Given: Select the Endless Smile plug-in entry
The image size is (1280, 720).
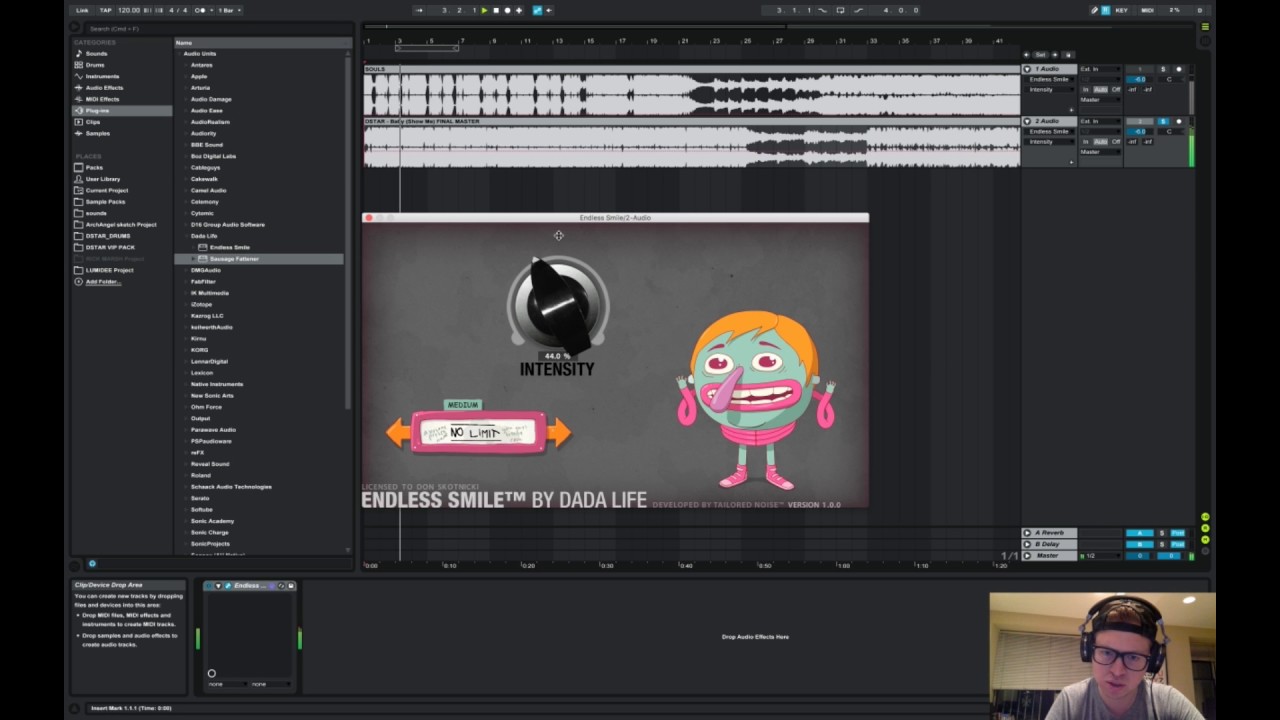Looking at the screenshot, I should click(229, 247).
